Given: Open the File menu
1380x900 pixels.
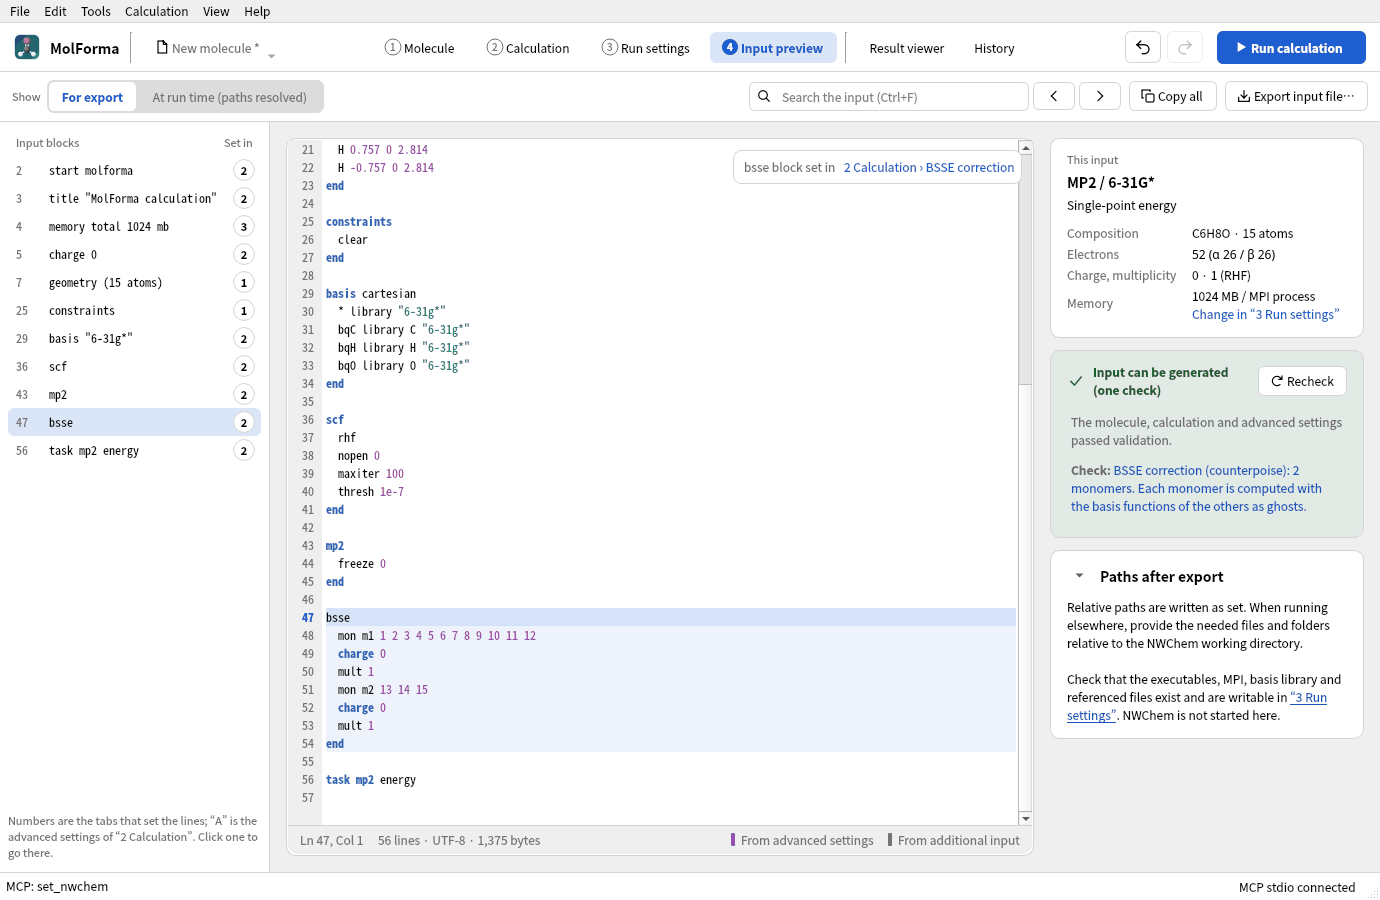Looking at the screenshot, I should pyautogui.click(x=20, y=11).
